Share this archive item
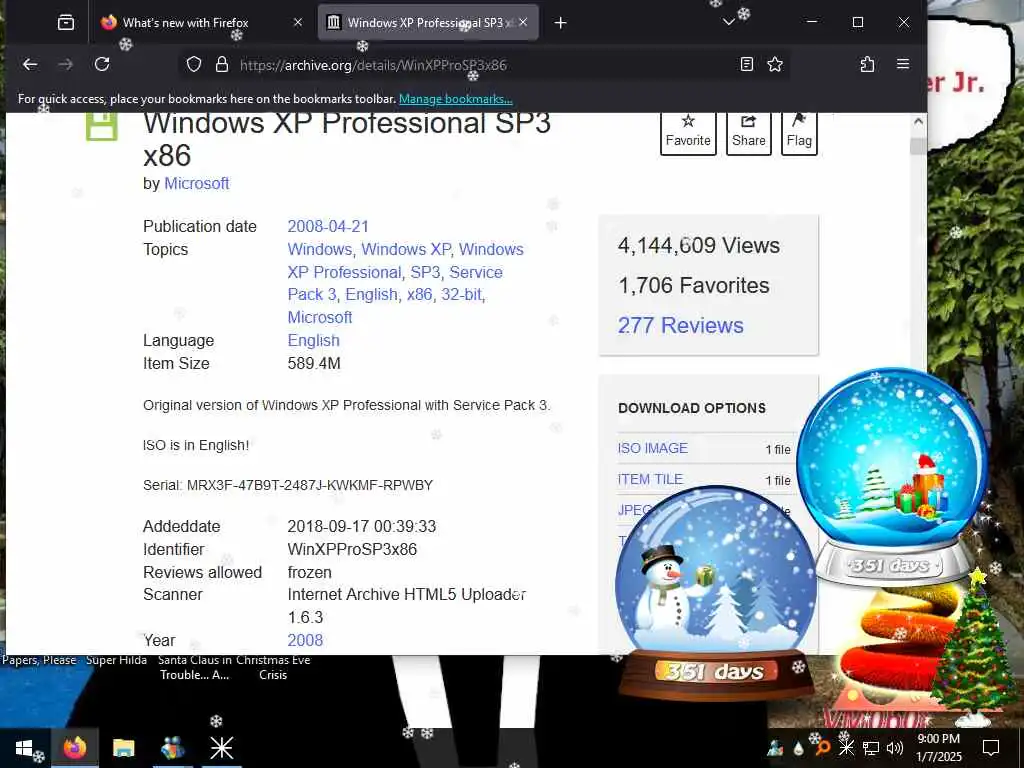The height and width of the screenshot is (768, 1024). click(x=748, y=133)
